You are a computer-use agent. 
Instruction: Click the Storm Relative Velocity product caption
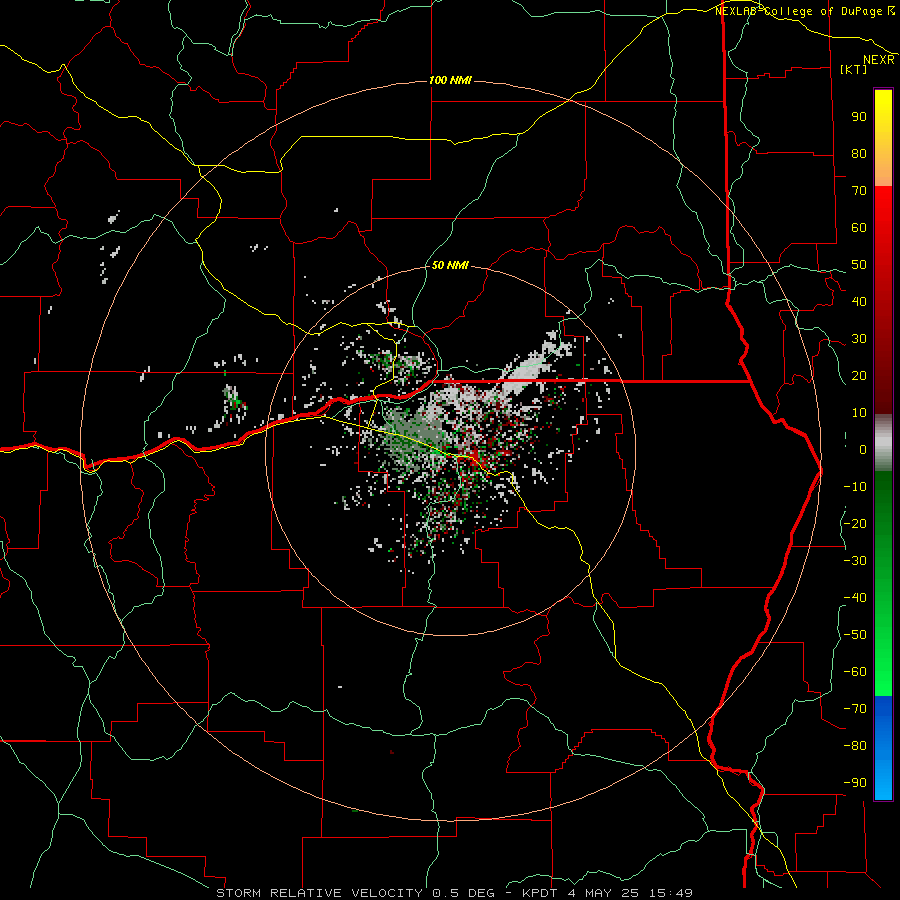point(455,893)
